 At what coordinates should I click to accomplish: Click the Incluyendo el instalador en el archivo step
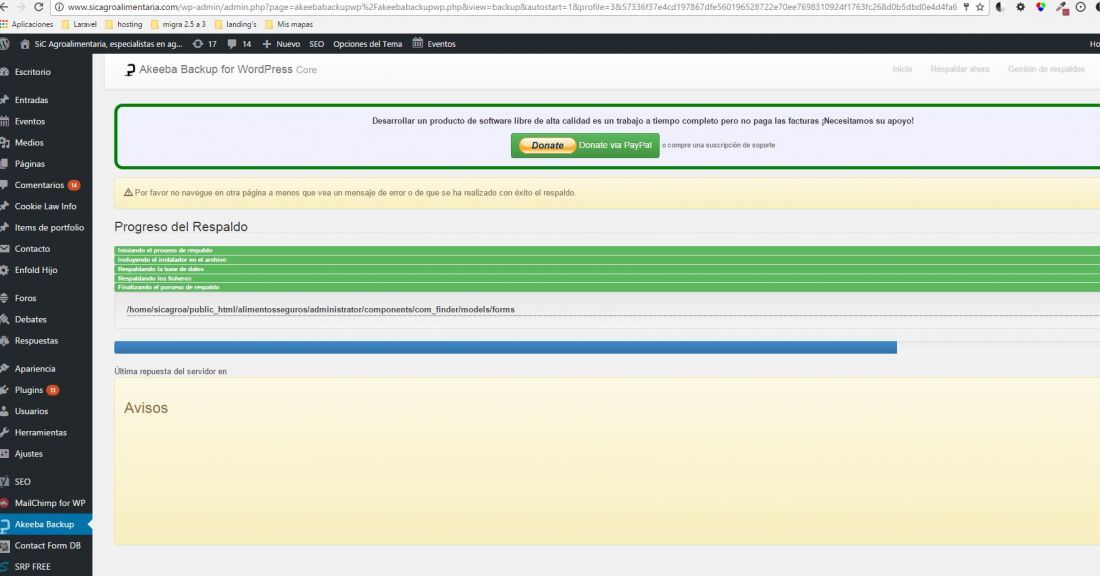coord(607,260)
